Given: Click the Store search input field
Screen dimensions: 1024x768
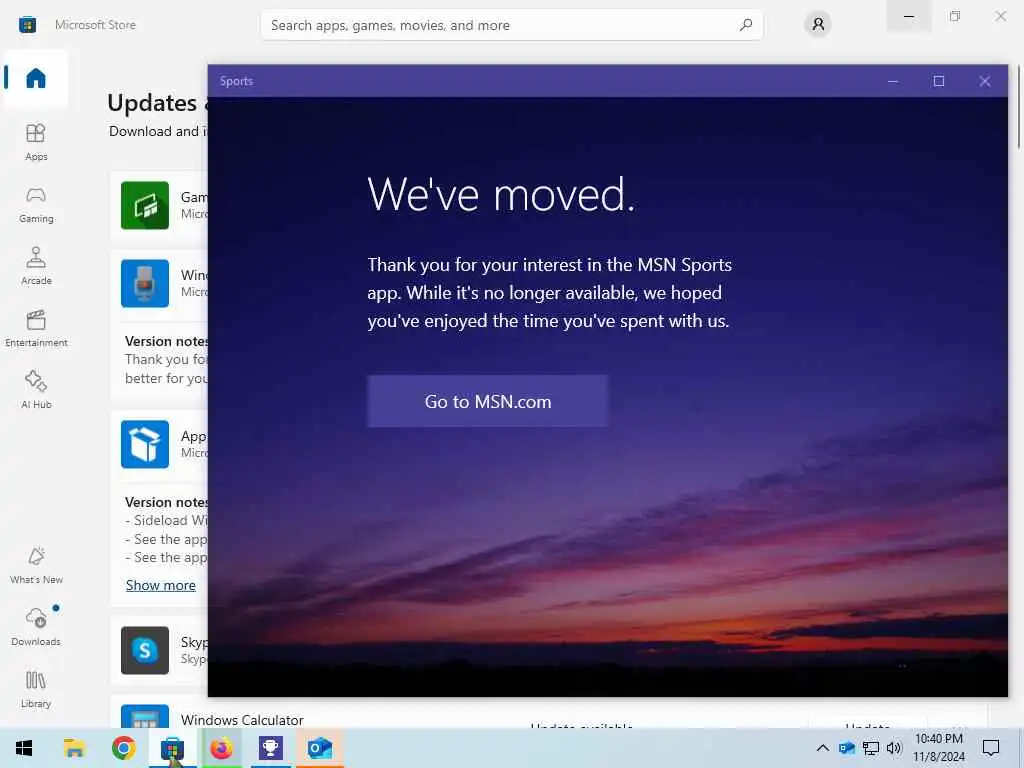Looking at the screenshot, I should (511, 25).
